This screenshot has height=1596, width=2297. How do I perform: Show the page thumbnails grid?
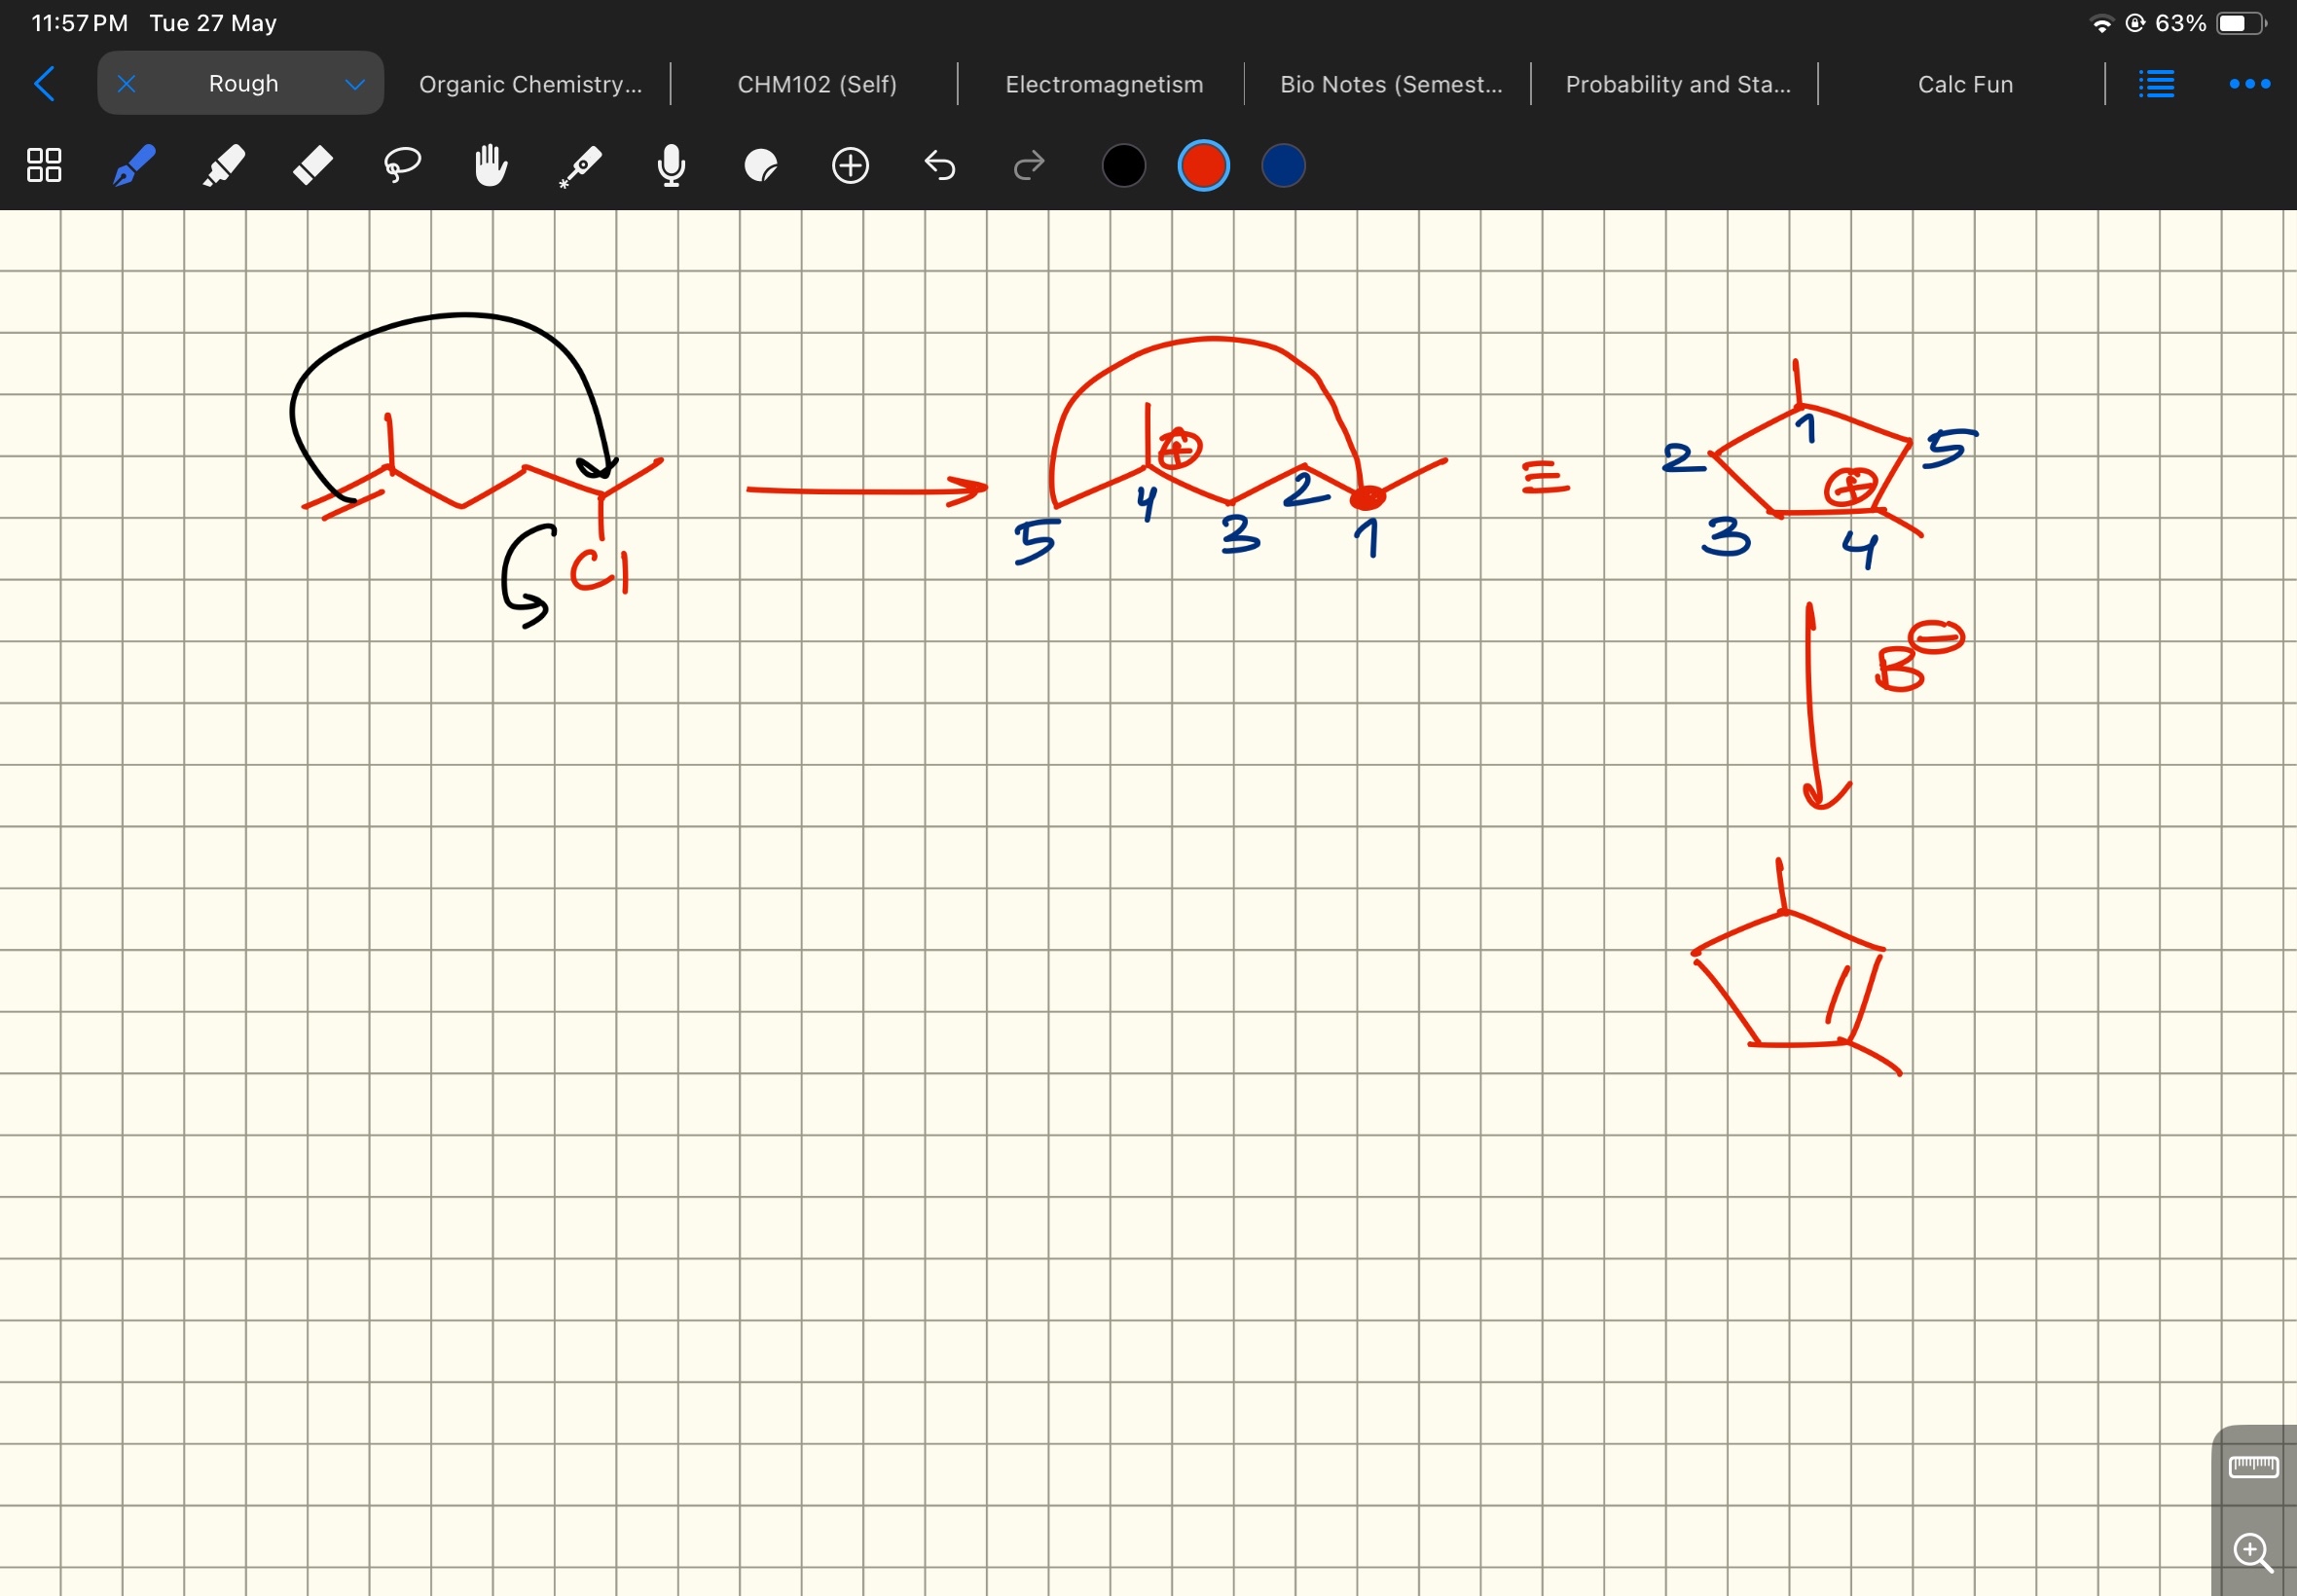click(x=44, y=165)
